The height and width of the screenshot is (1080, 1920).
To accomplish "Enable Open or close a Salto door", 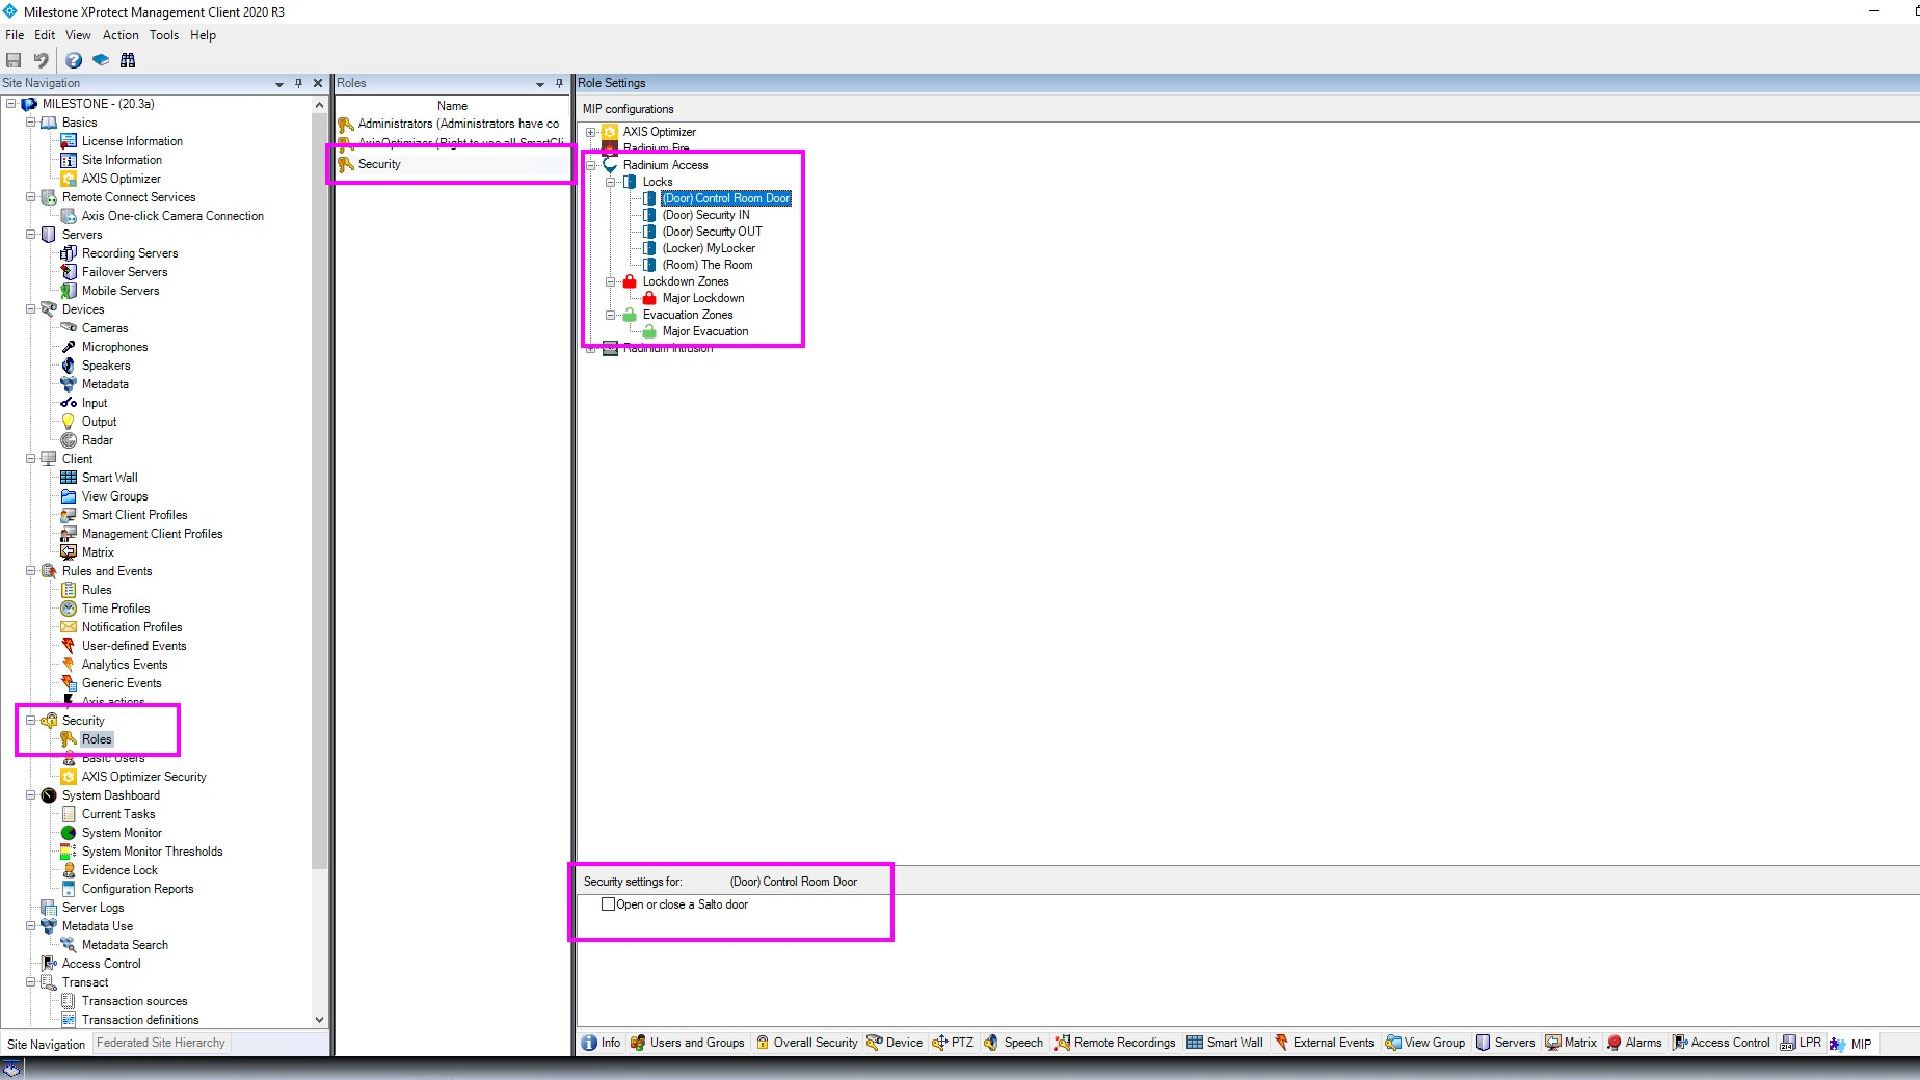I will [608, 904].
